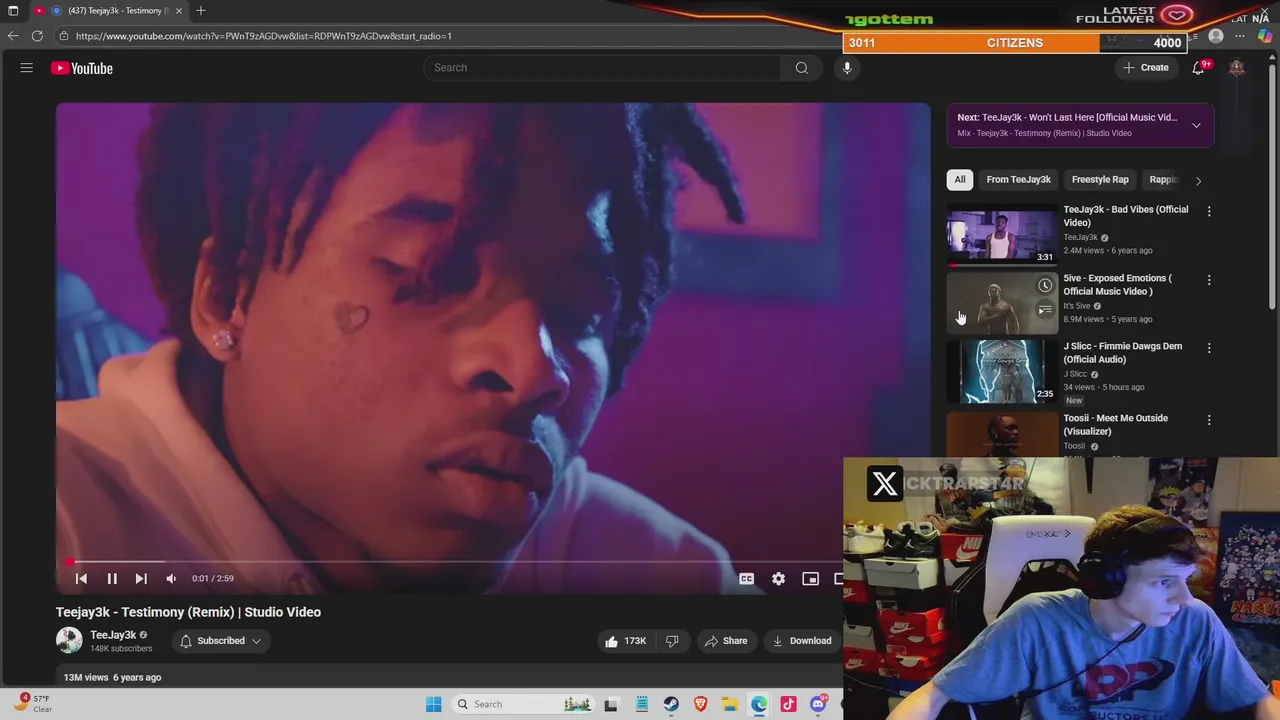This screenshot has height=720, width=1280.
Task: Open Discord from the taskbar
Action: point(819,704)
